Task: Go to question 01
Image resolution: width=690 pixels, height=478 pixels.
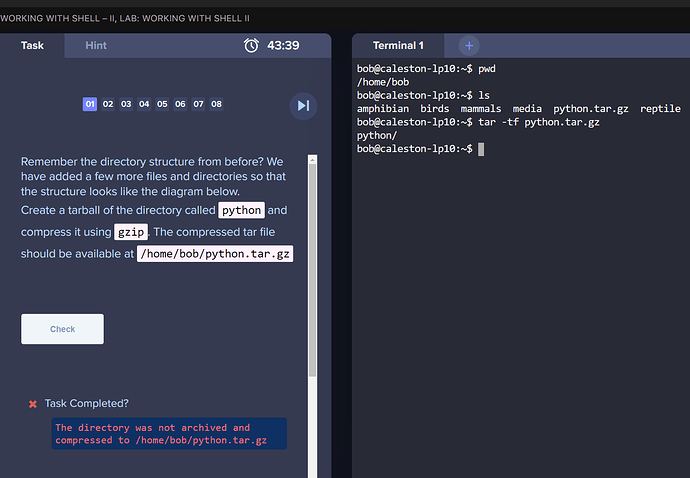Action: (x=90, y=104)
